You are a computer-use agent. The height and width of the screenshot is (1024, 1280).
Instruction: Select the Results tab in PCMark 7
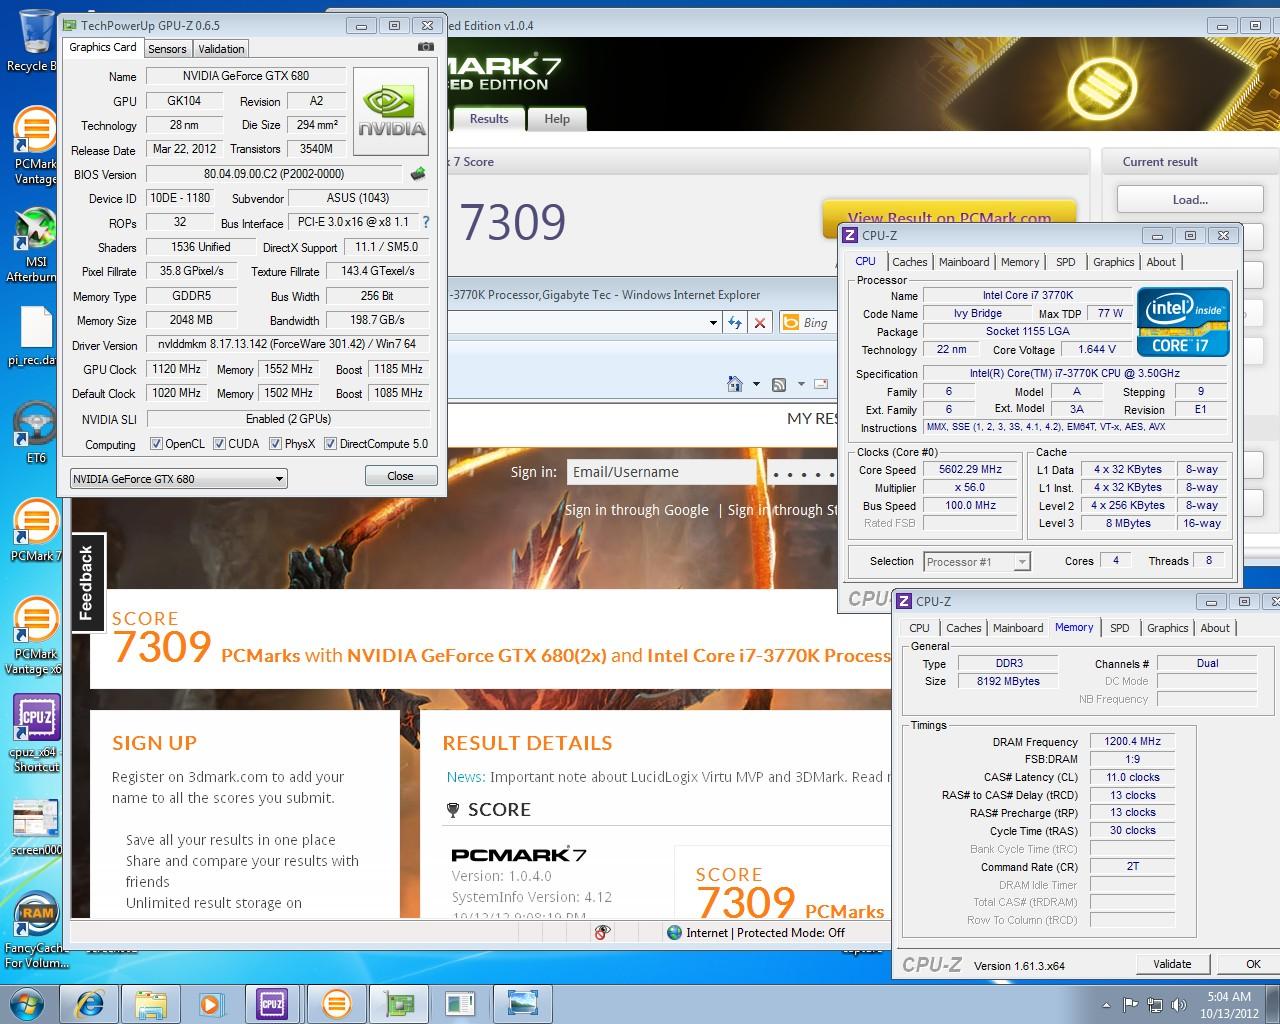[489, 119]
